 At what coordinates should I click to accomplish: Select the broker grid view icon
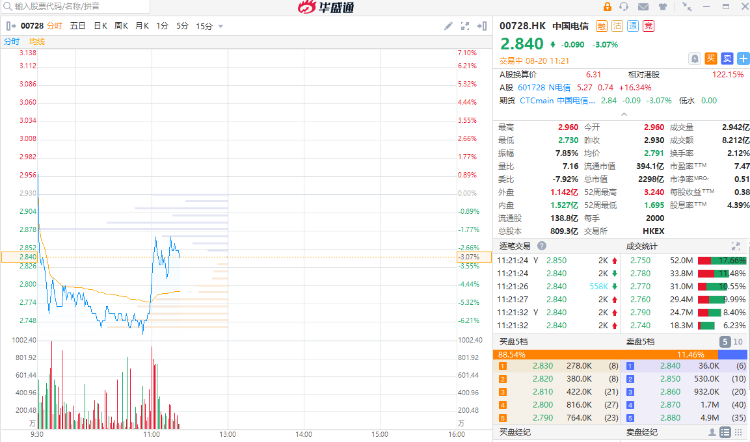(x=739, y=432)
